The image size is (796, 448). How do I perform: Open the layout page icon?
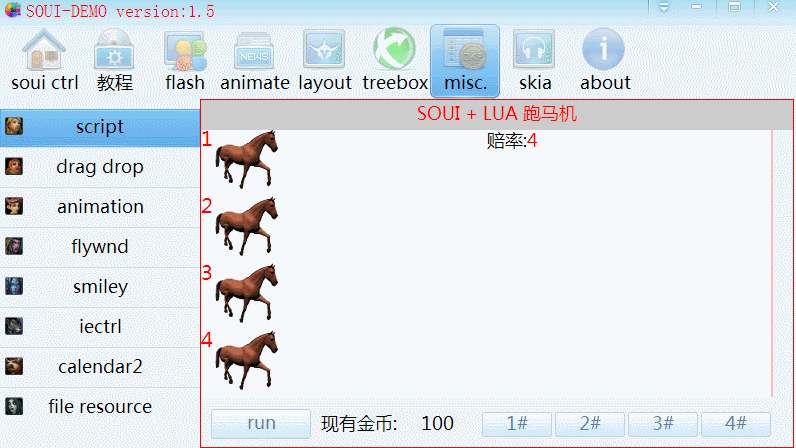click(x=324, y=49)
